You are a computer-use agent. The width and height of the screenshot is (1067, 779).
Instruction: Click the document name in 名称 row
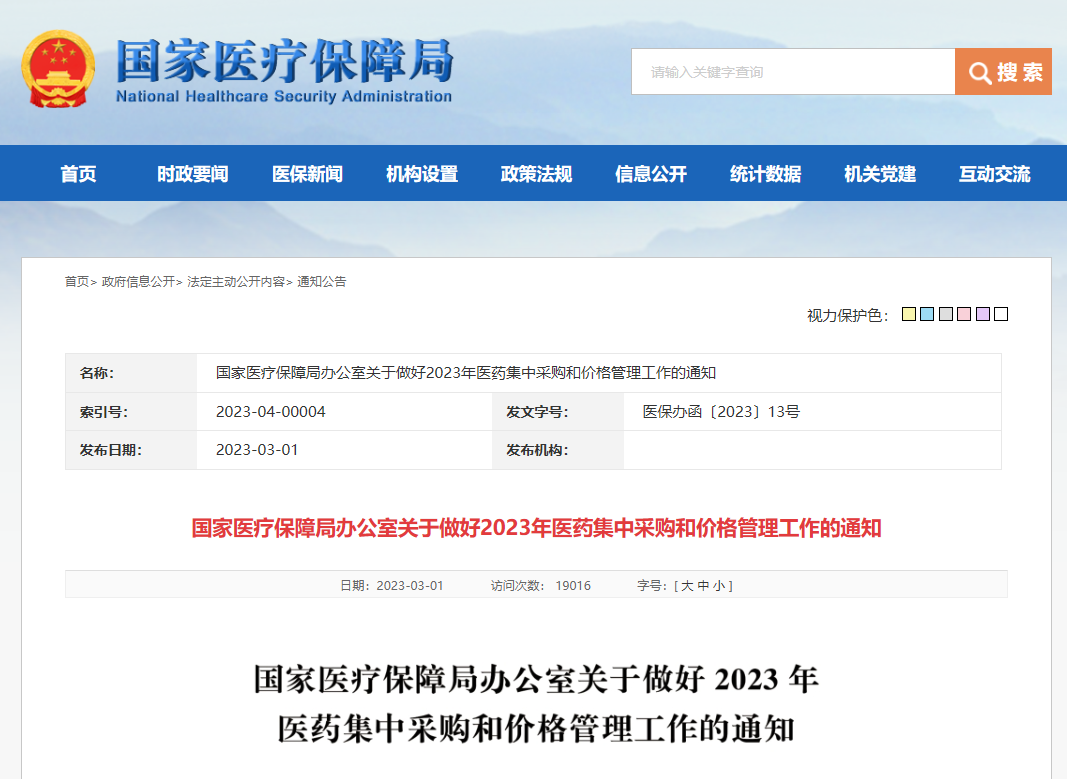pos(466,373)
